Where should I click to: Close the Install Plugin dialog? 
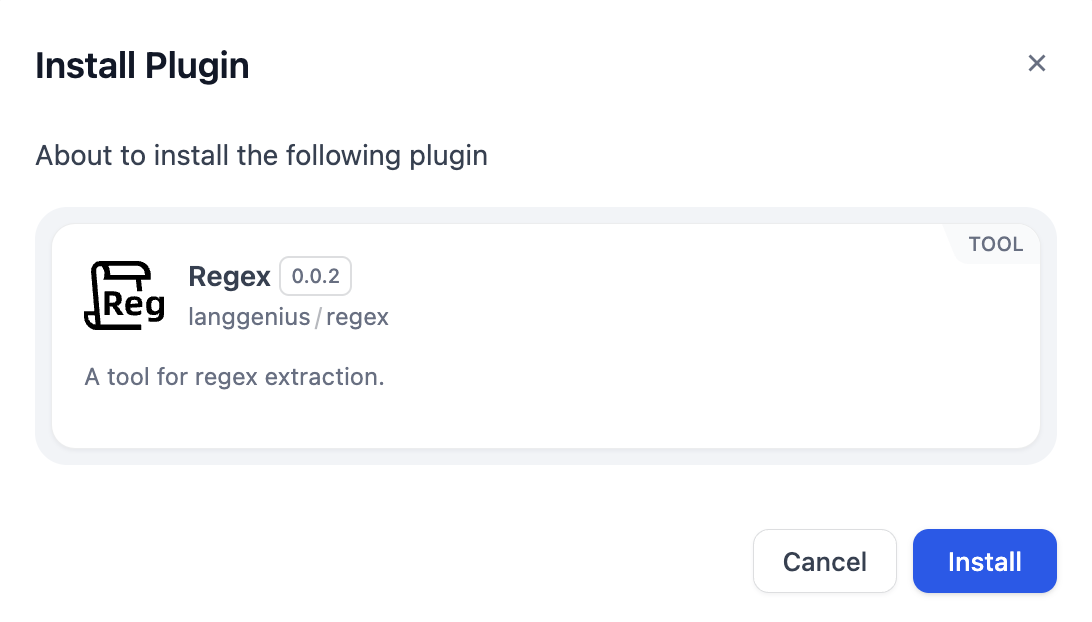pyautogui.click(x=1037, y=64)
